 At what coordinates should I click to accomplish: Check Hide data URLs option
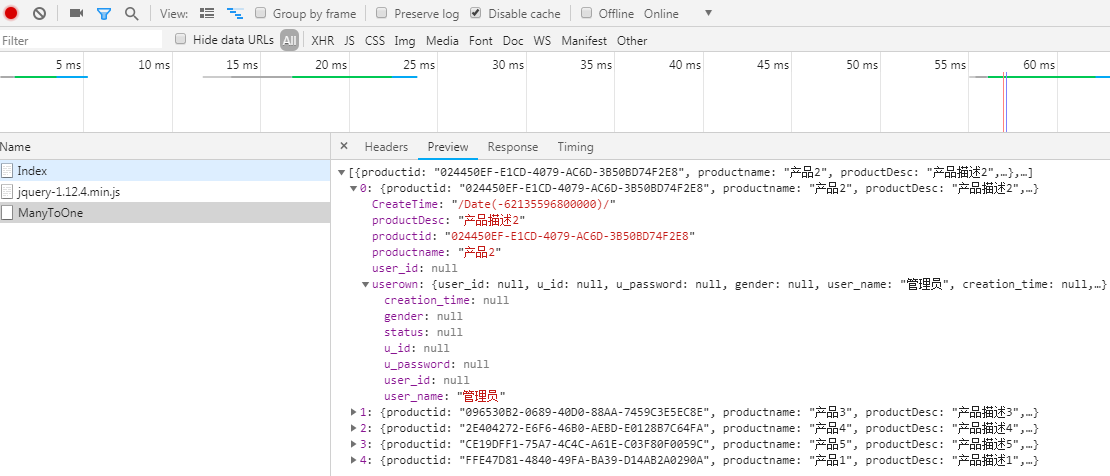pyautogui.click(x=181, y=39)
